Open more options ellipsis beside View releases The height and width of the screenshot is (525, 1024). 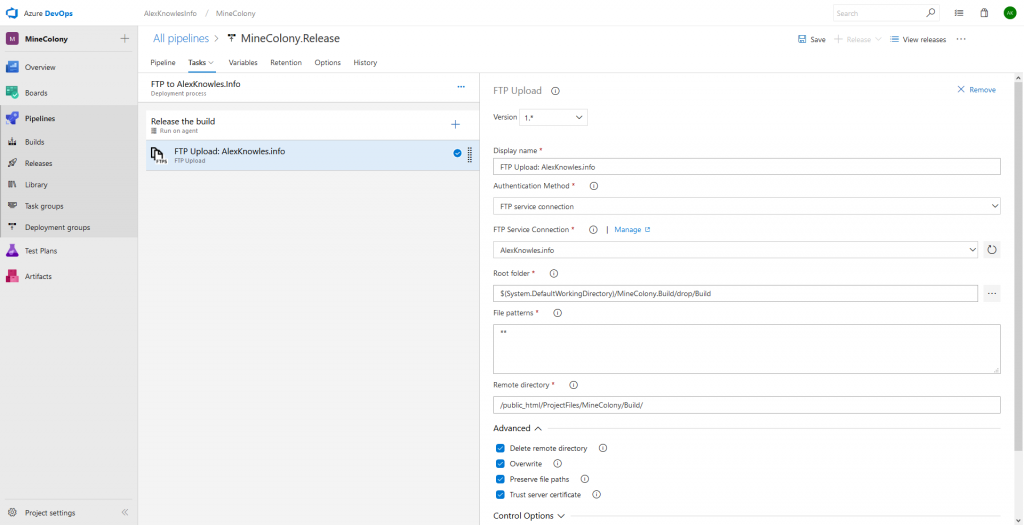961,39
